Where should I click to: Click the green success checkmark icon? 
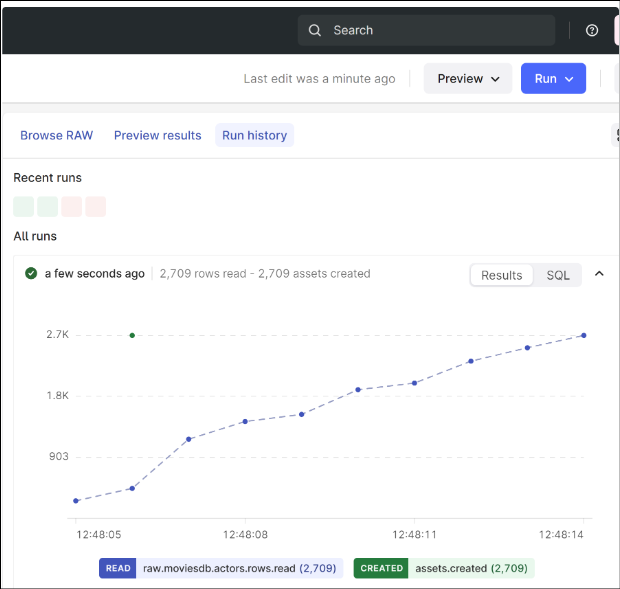pyautogui.click(x=31, y=273)
